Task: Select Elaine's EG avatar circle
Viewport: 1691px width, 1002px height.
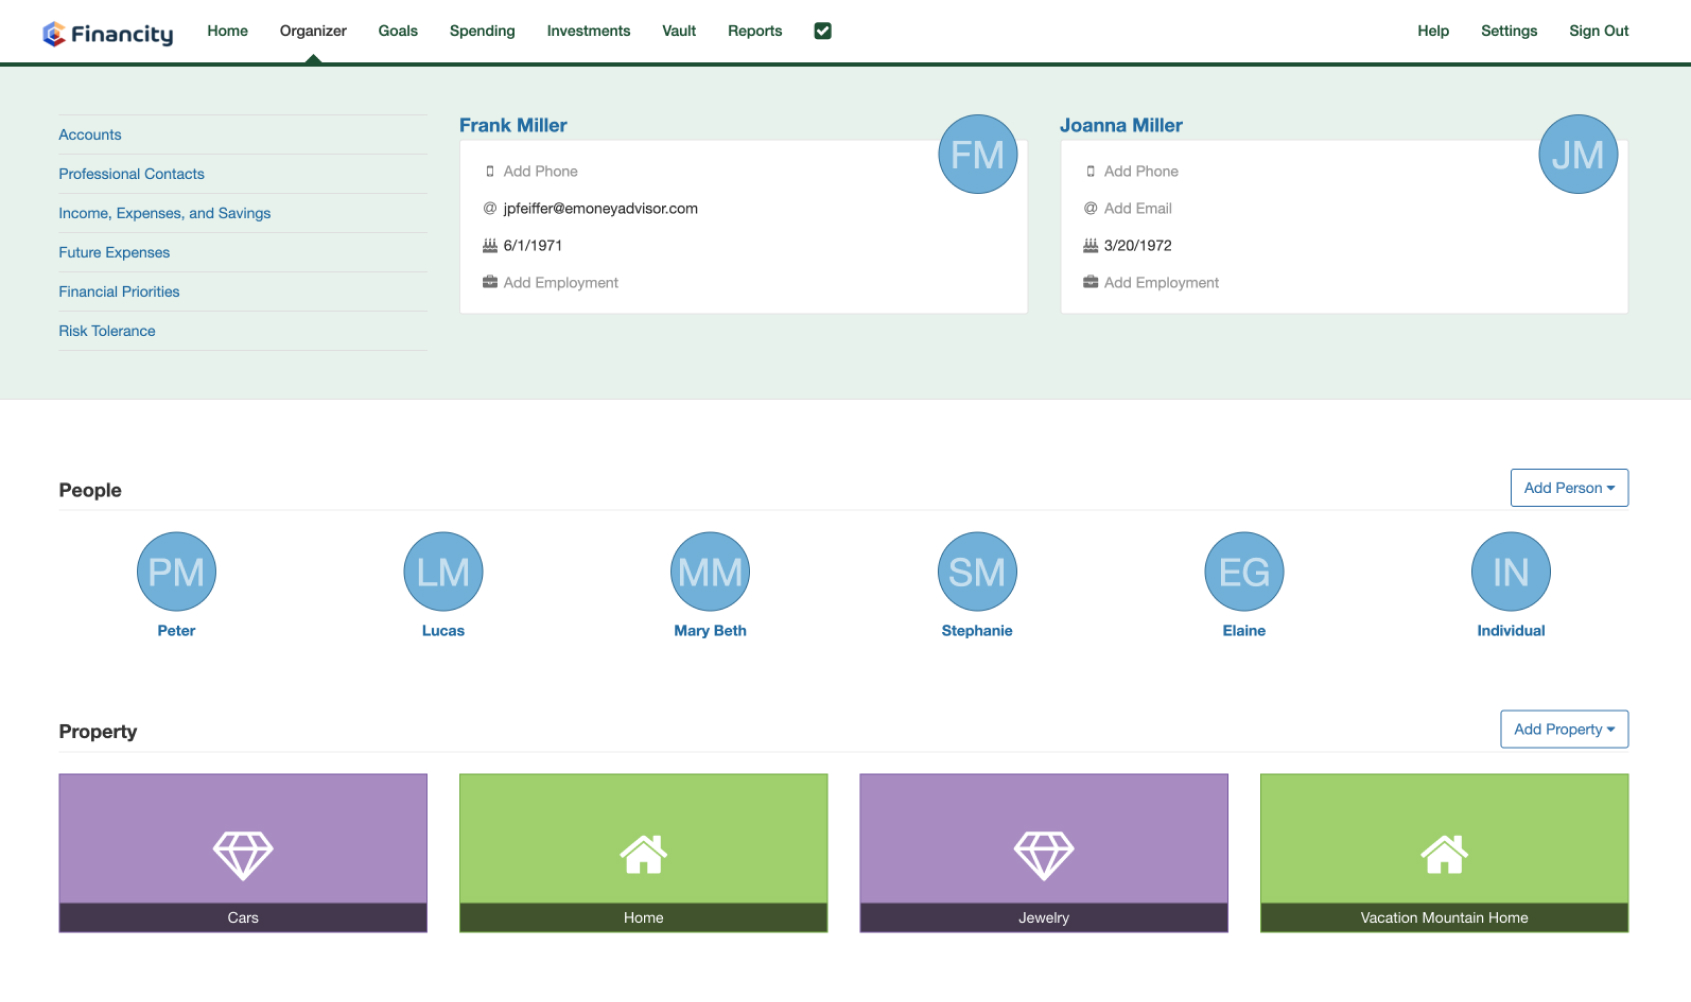Action: click(1243, 571)
